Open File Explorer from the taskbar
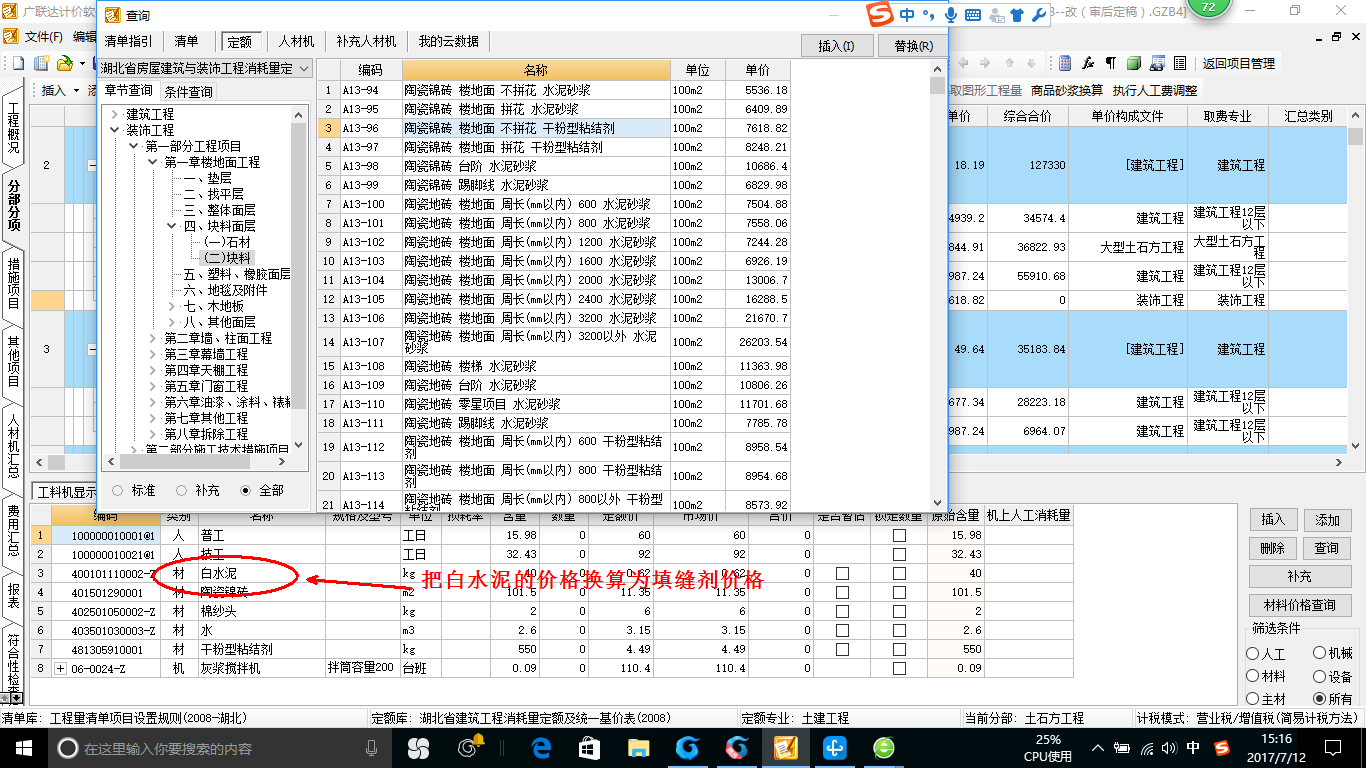The width and height of the screenshot is (1366, 768). [638, 747]
